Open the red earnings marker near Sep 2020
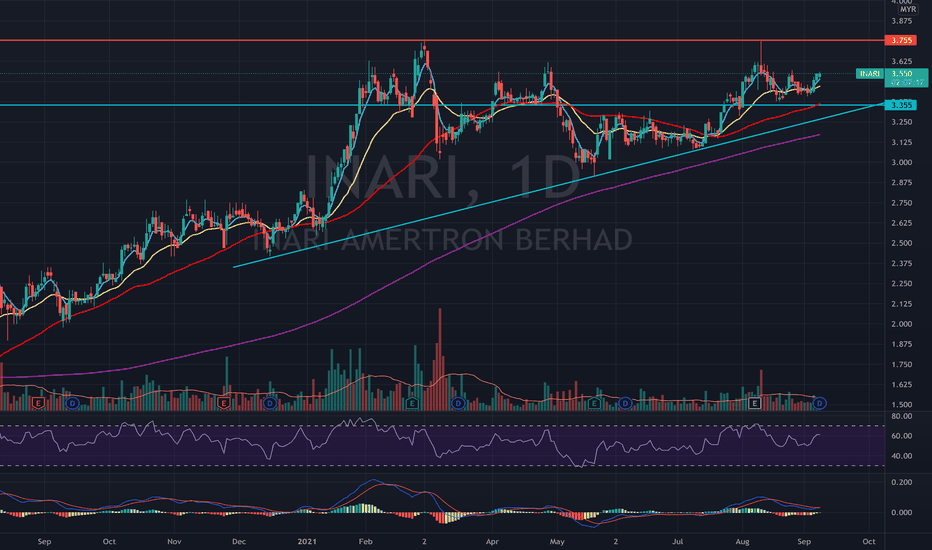This screenshot has width=932, height=550. 38,404
